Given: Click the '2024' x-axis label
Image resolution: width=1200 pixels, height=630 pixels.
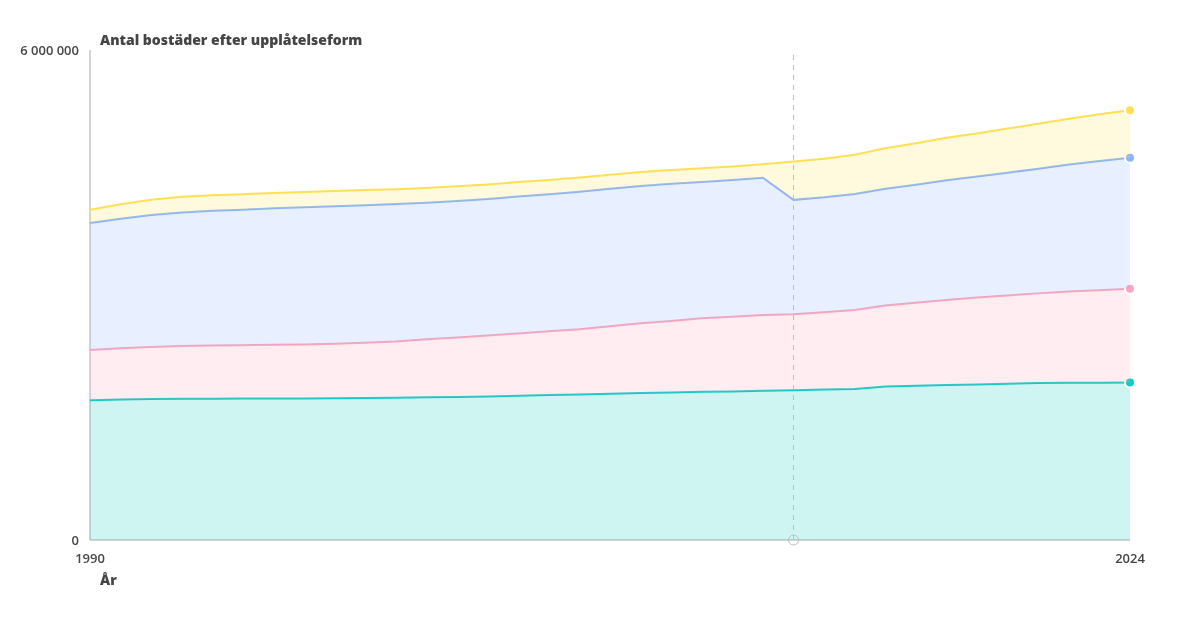Looking at the screenshot, I should 1130,559.
